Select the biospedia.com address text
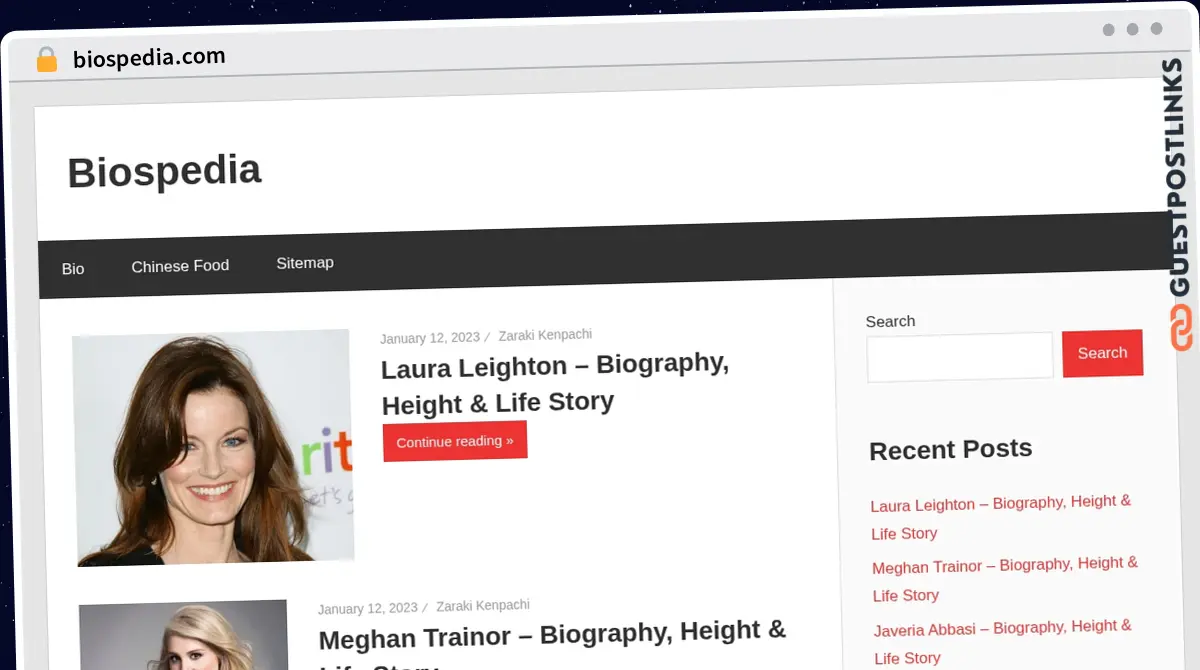 point(149,58)
